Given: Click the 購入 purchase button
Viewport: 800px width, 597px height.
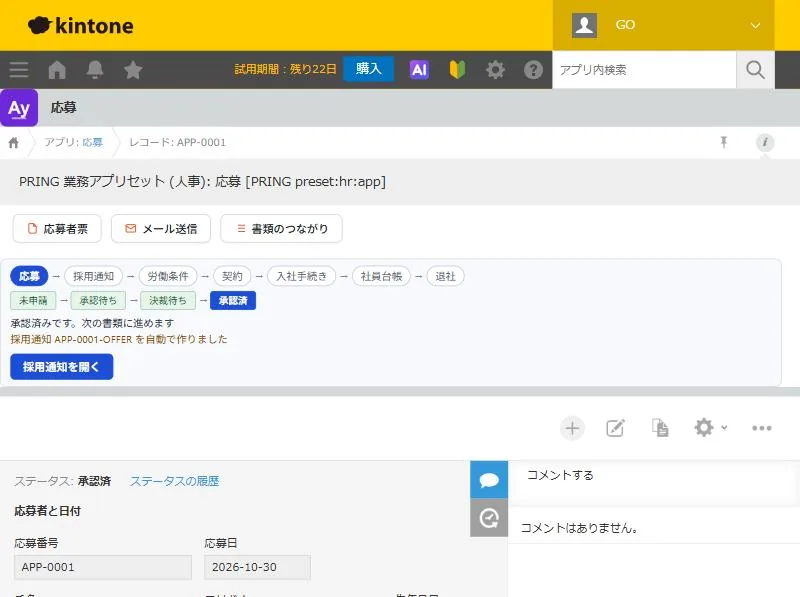Looking at the screenshot, I should tap(368, 69).
